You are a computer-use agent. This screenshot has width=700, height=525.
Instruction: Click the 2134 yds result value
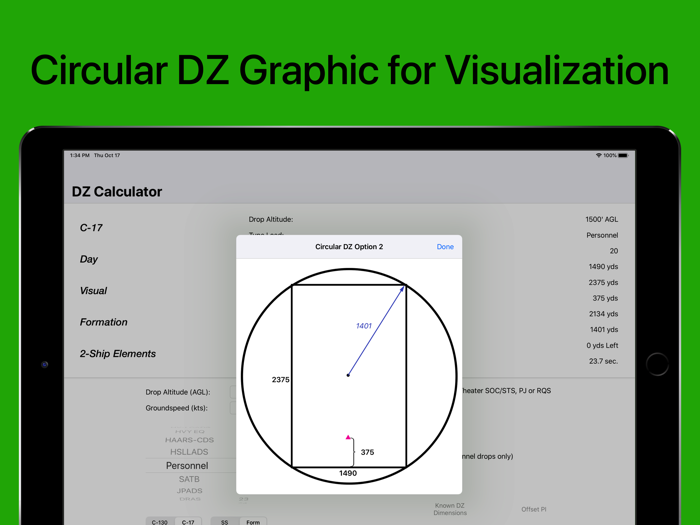pos(603,314)
